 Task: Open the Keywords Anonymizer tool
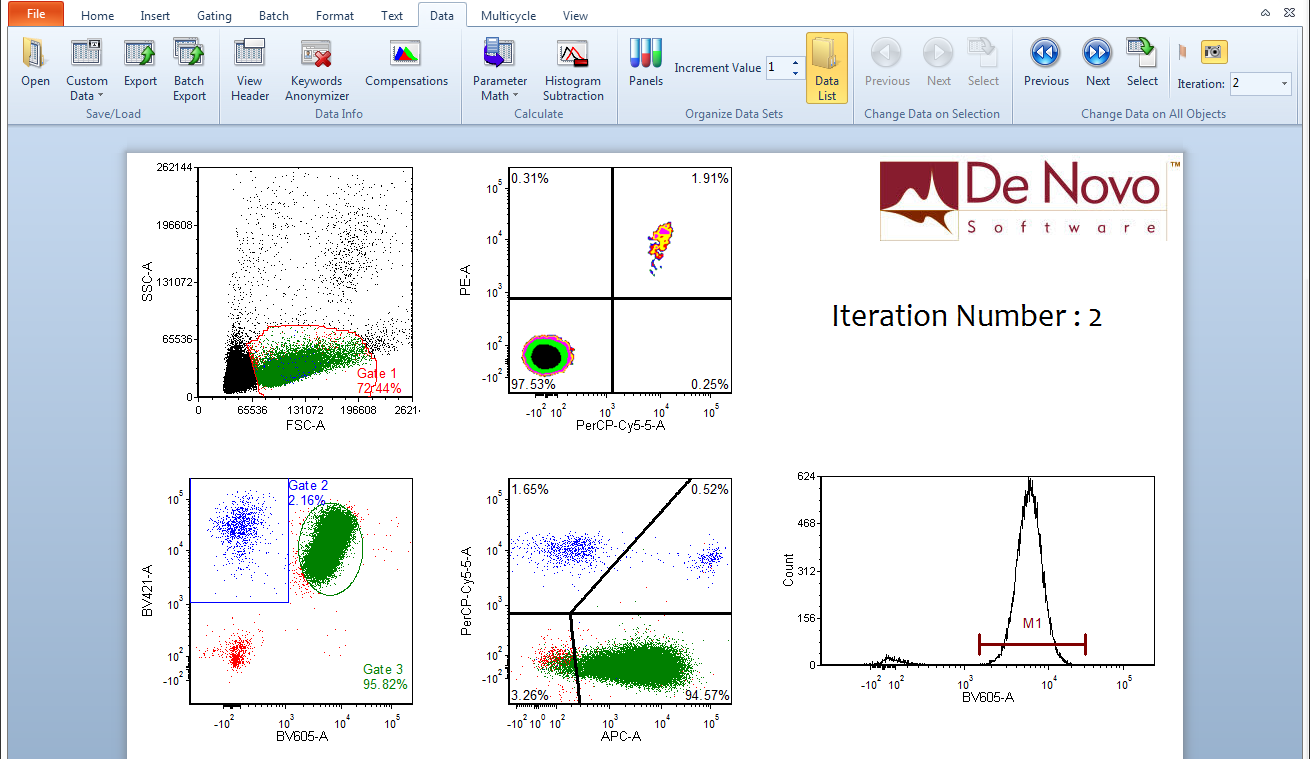317,69
